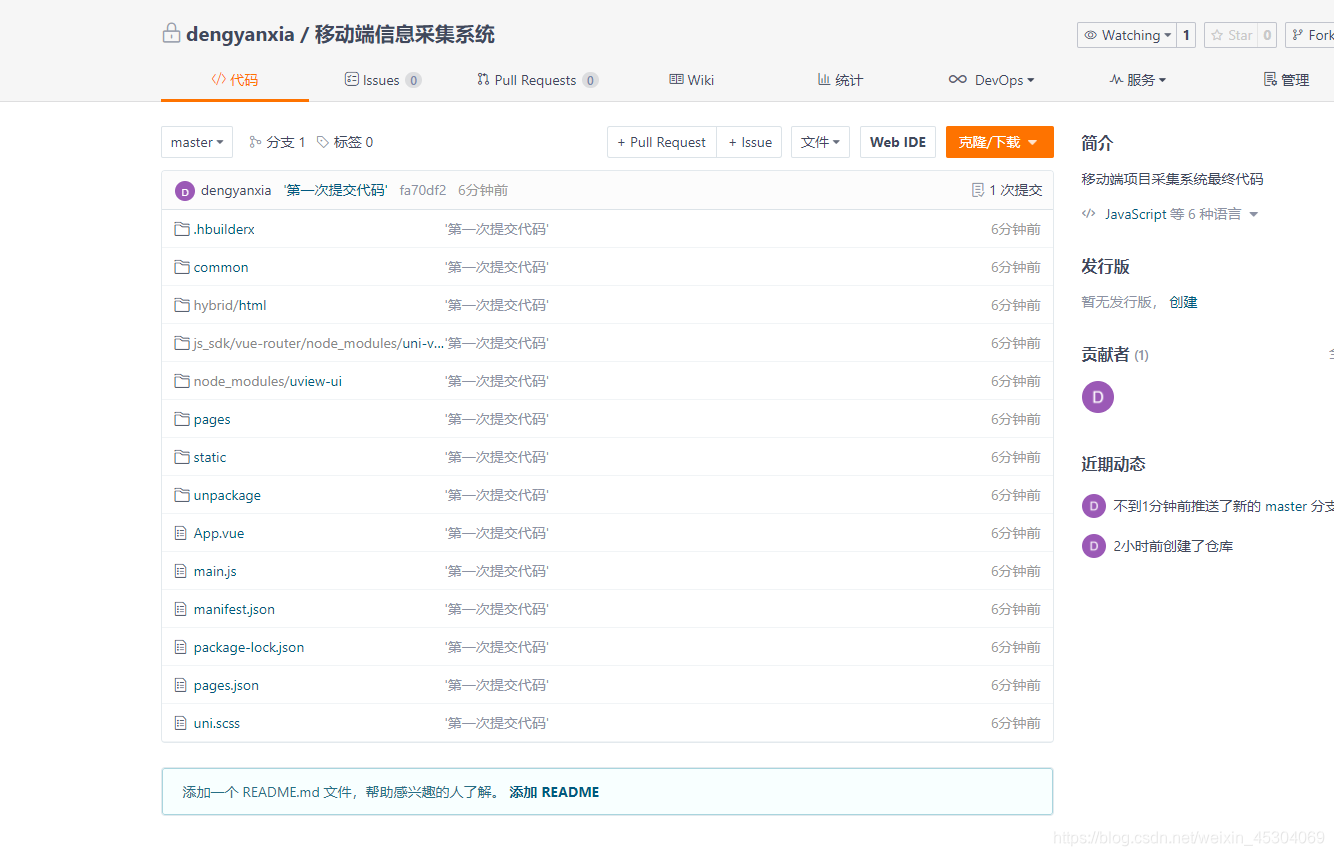Click the watcher count 1

click(1187, 35)
